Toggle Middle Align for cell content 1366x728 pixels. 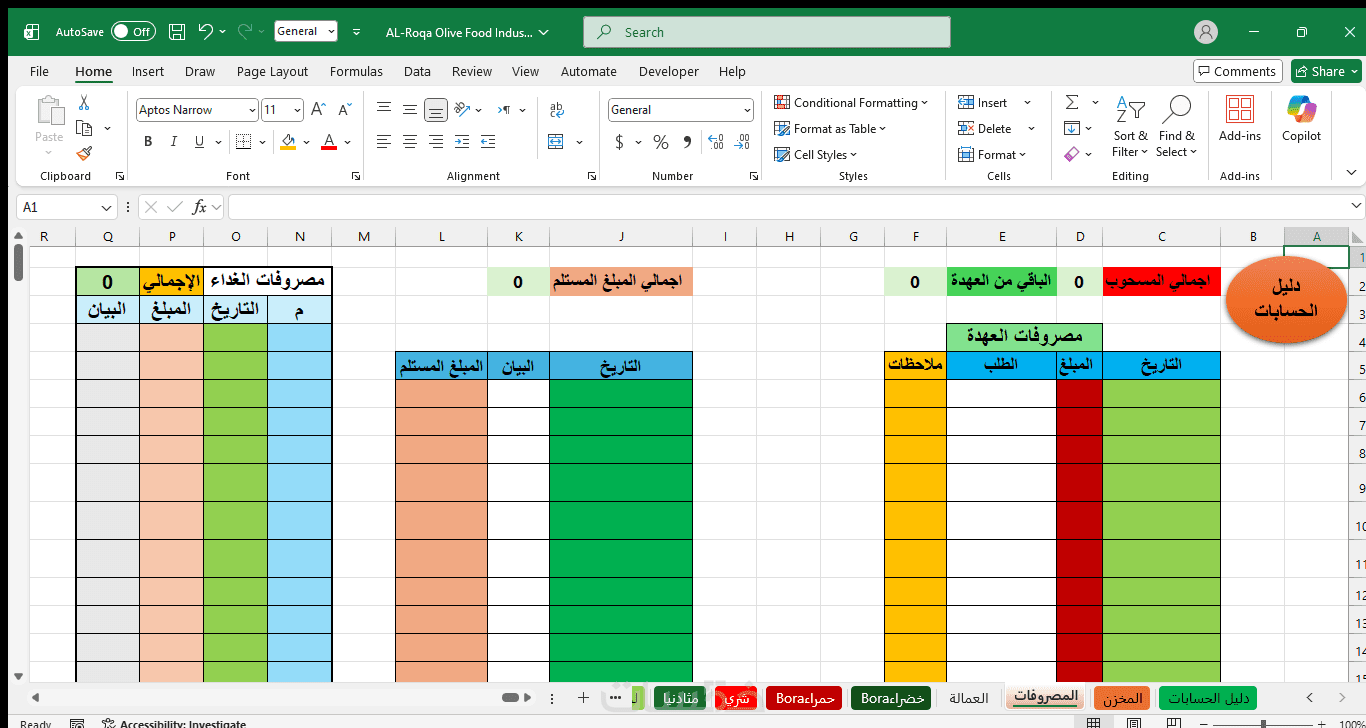410,110
